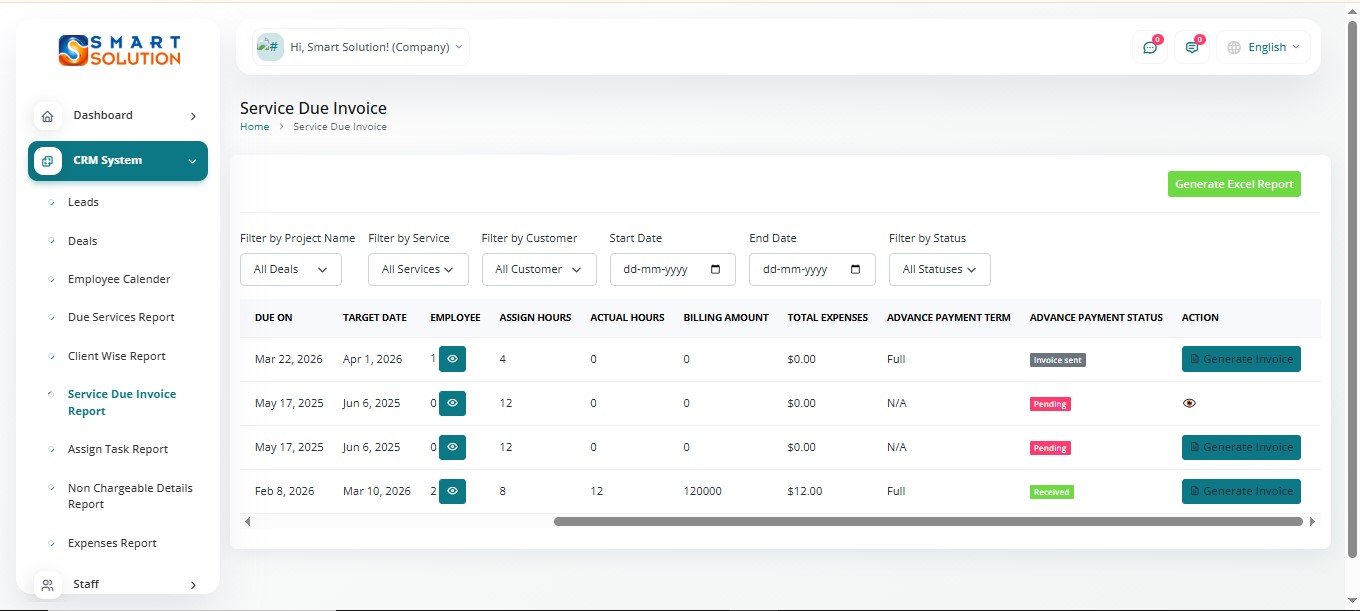Go to Employee Calender
1360x611 pixels.
pyautogui.click(x=119, y=279)
